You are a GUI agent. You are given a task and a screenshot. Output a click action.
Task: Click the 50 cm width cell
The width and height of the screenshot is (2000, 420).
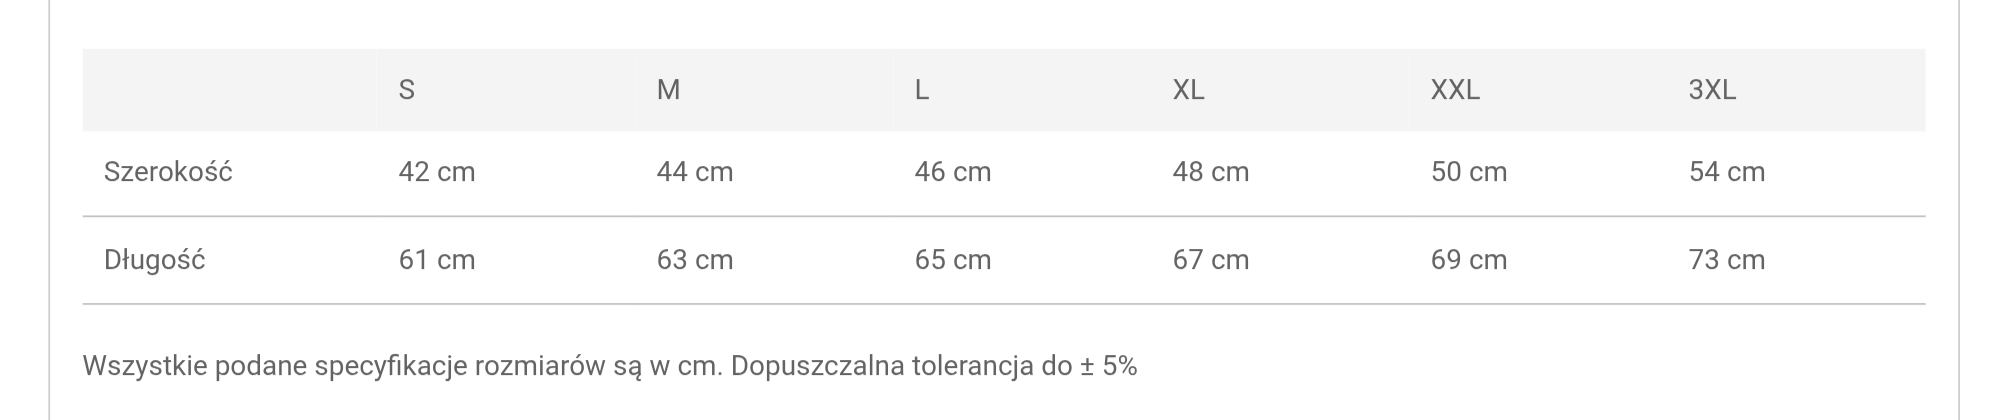(x=1469, y=172)
